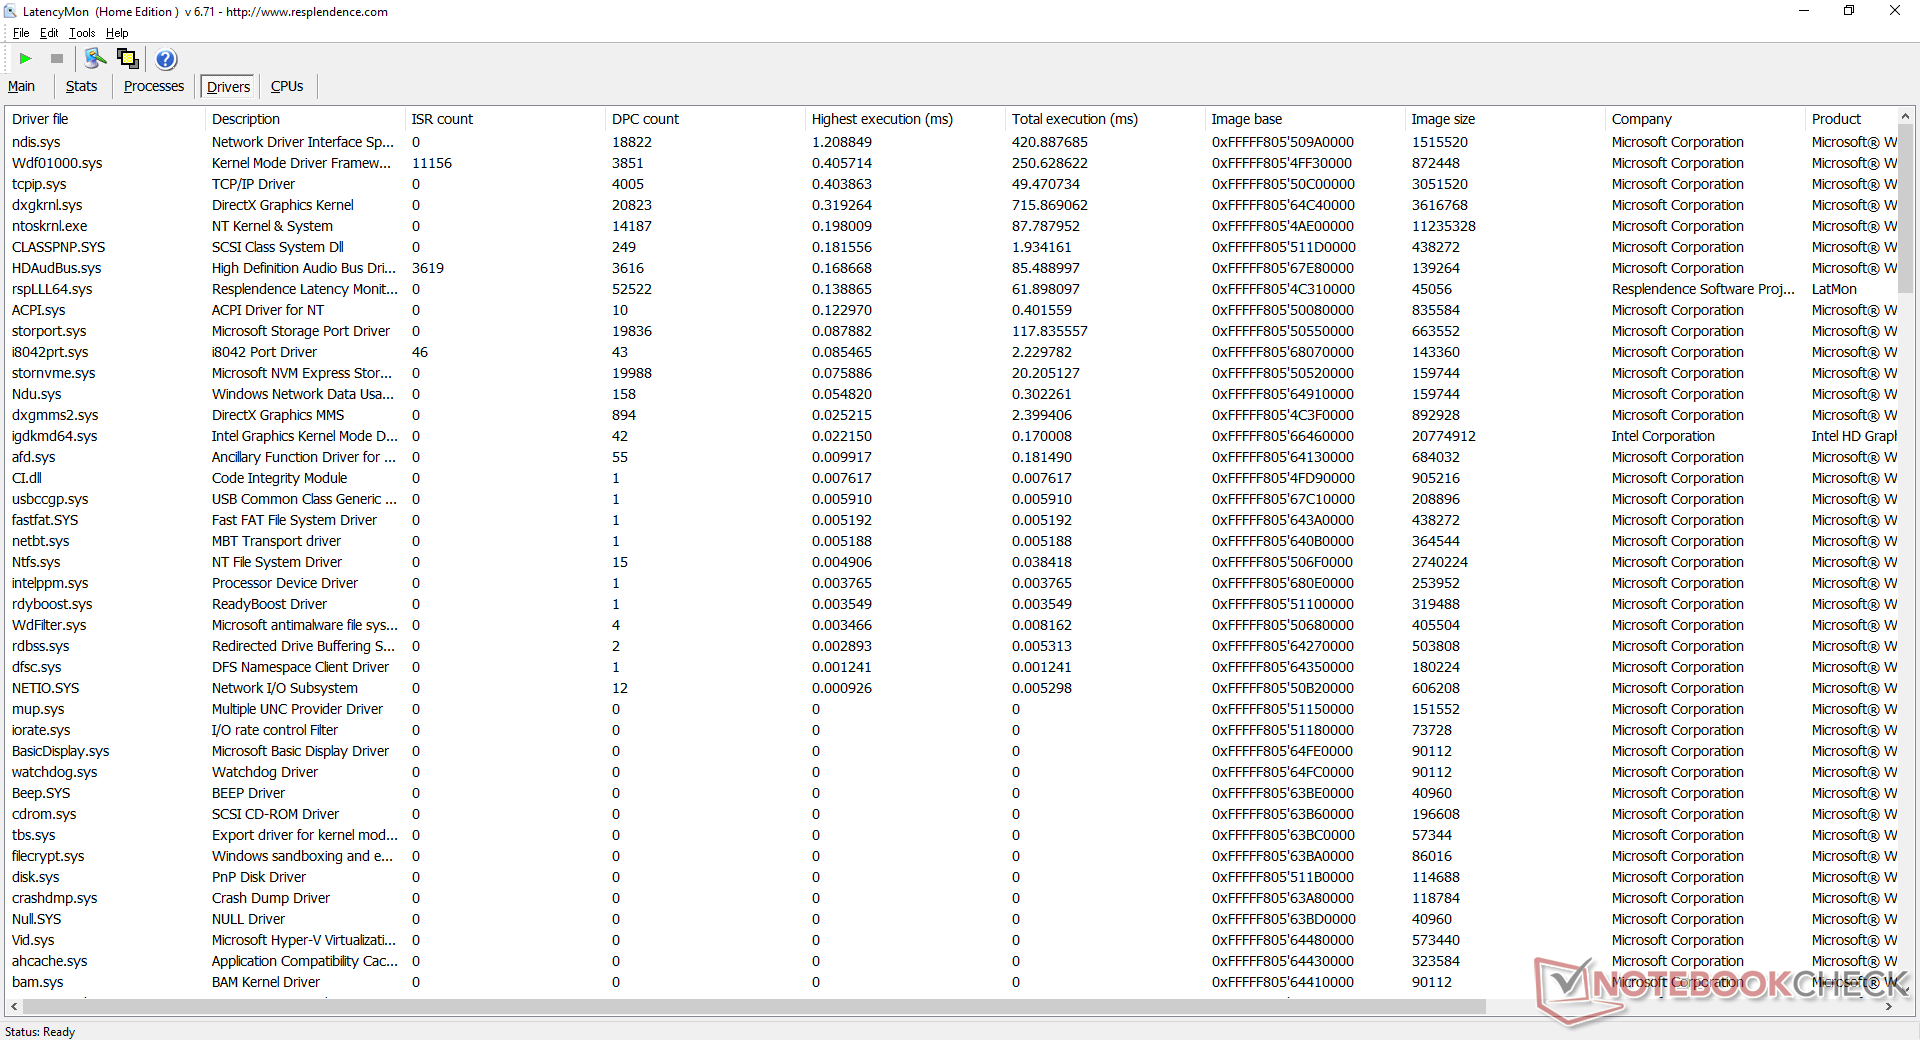Open the Edit menu

click(49, 33)
